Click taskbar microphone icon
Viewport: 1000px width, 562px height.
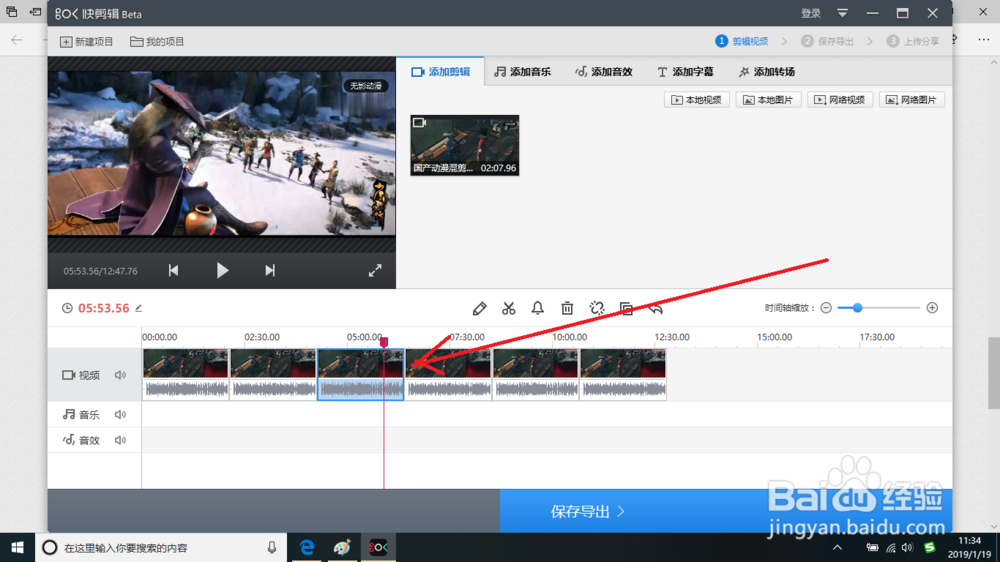point(272,547)
